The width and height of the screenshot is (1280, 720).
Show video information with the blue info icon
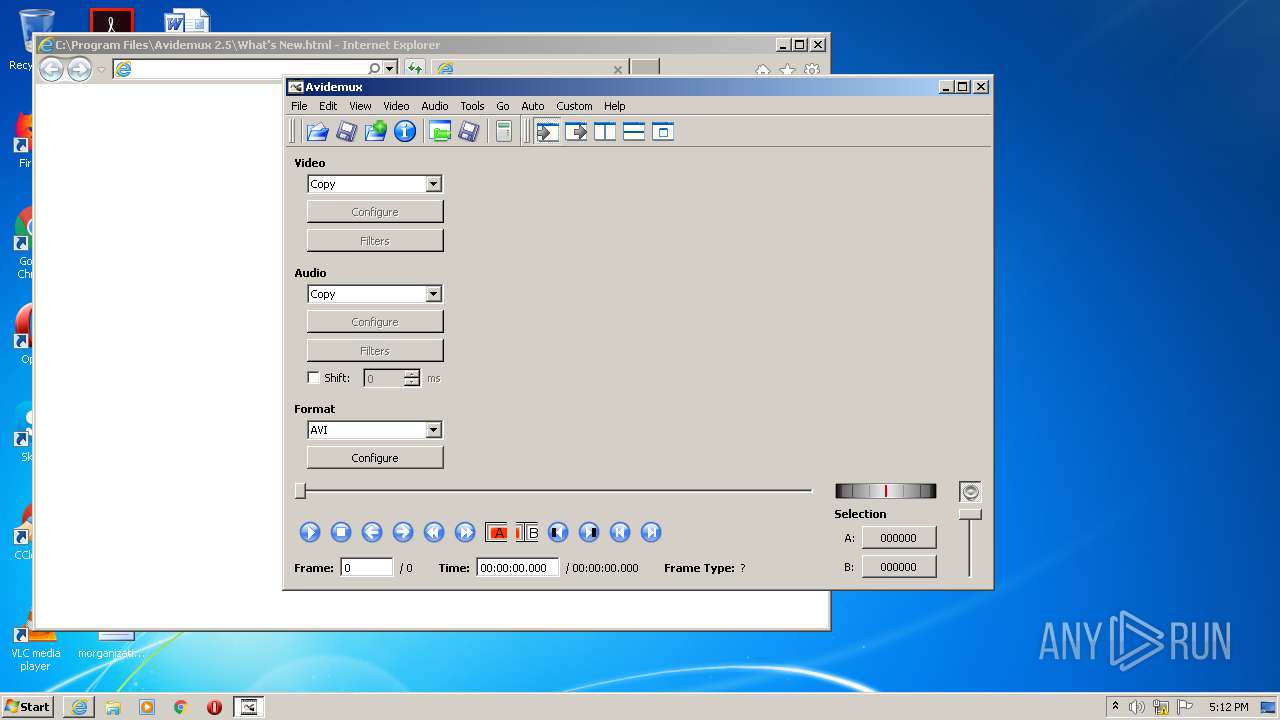tap(404, 131)
